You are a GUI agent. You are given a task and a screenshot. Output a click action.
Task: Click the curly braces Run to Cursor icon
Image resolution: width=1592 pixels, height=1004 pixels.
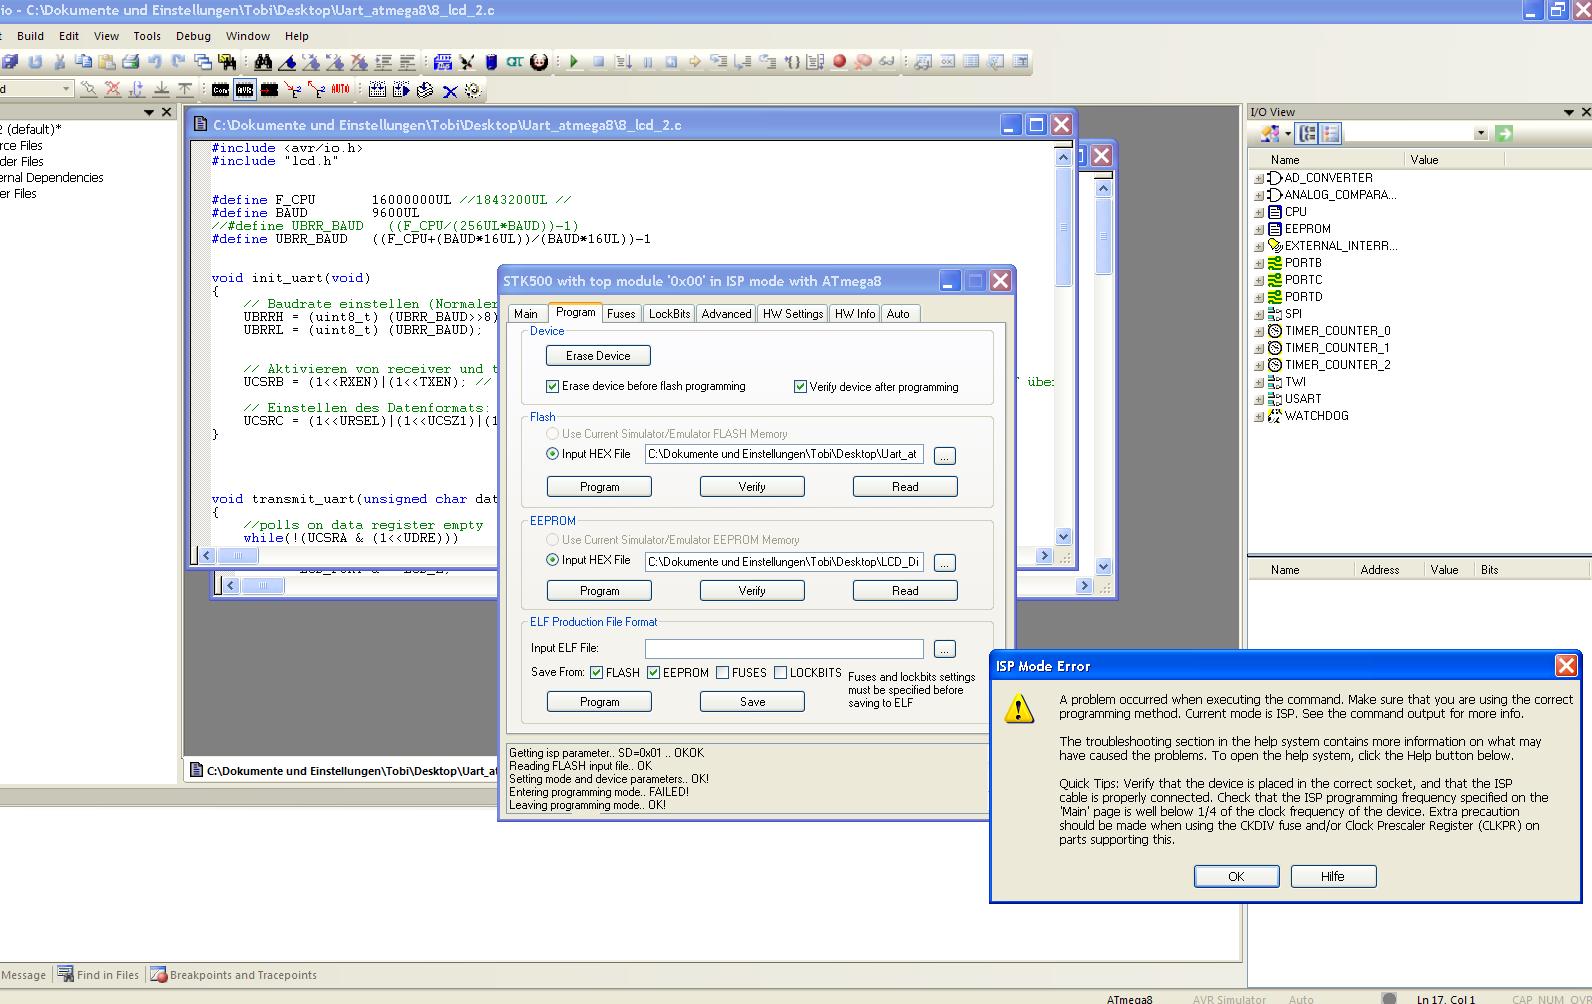click(792, 62)
